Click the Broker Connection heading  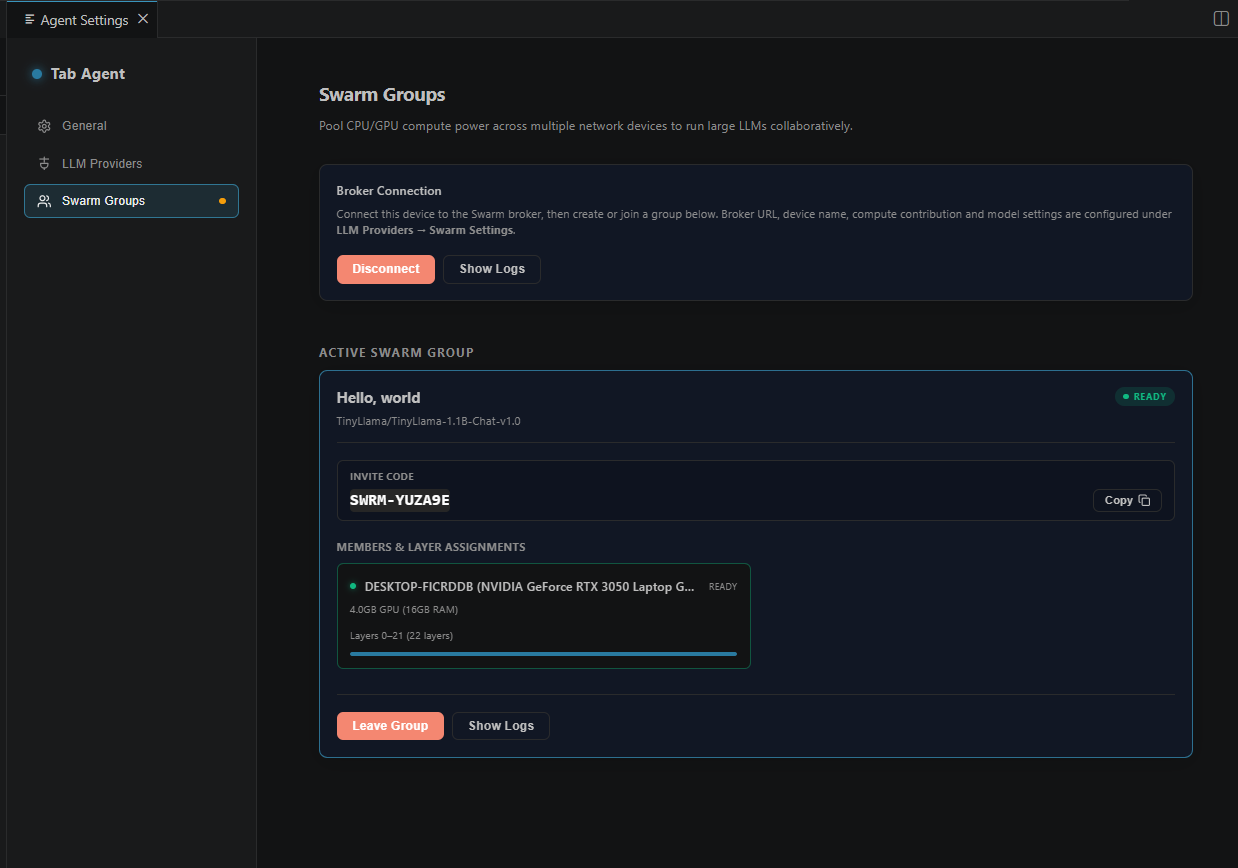[389, 191]
